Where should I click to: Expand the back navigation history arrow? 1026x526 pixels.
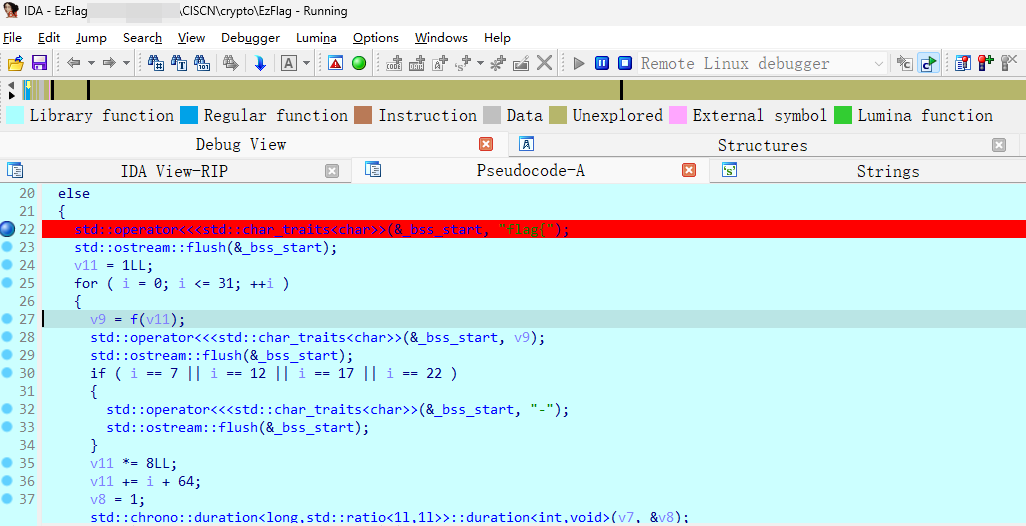(91, 63)
